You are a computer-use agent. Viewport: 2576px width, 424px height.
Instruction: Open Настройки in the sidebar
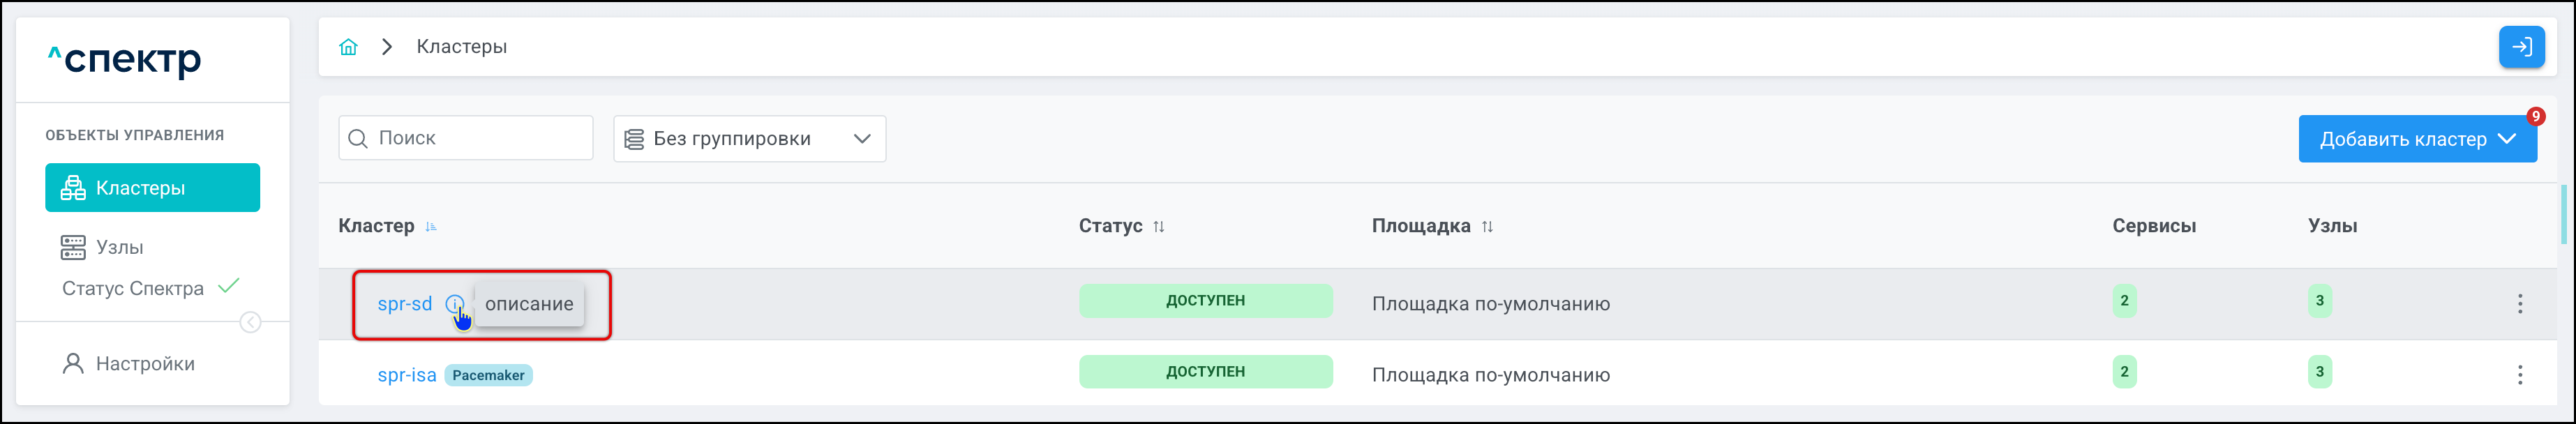(144, 364)
